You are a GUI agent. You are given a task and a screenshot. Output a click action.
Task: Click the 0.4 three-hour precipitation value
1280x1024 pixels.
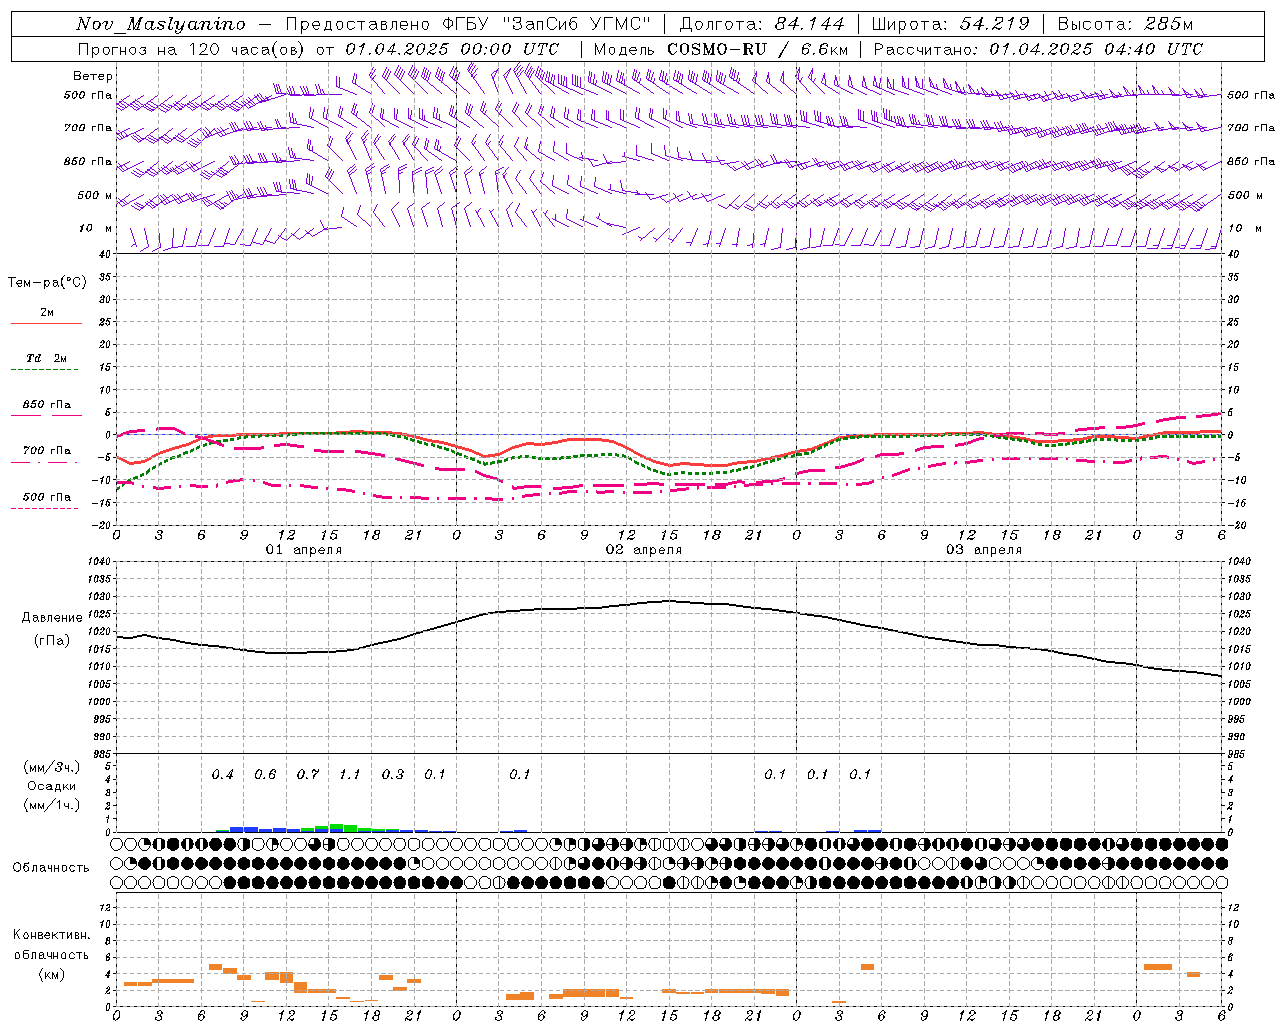pos(222,774)
